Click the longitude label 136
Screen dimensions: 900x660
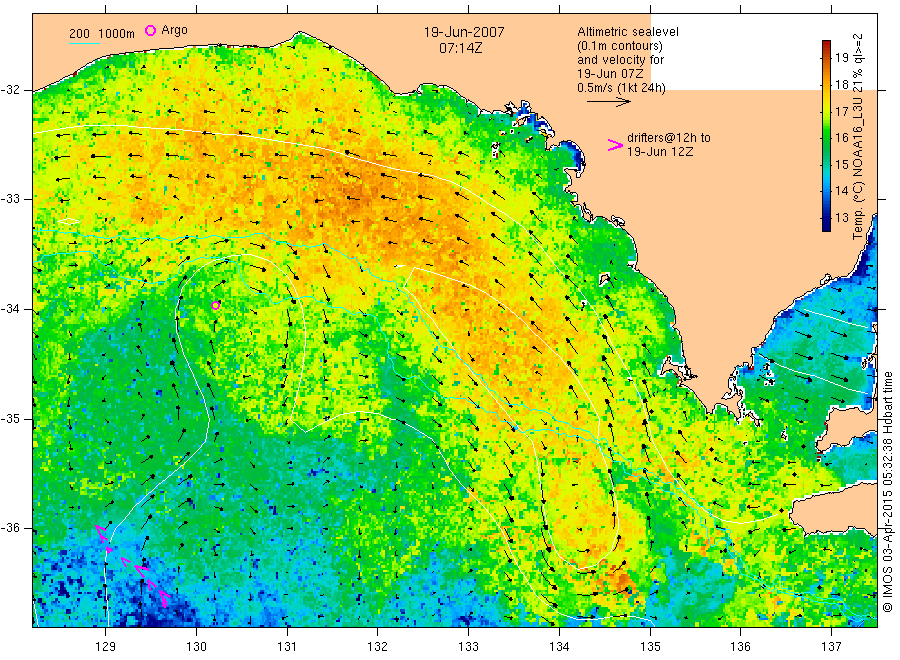[x=740, y=647]
